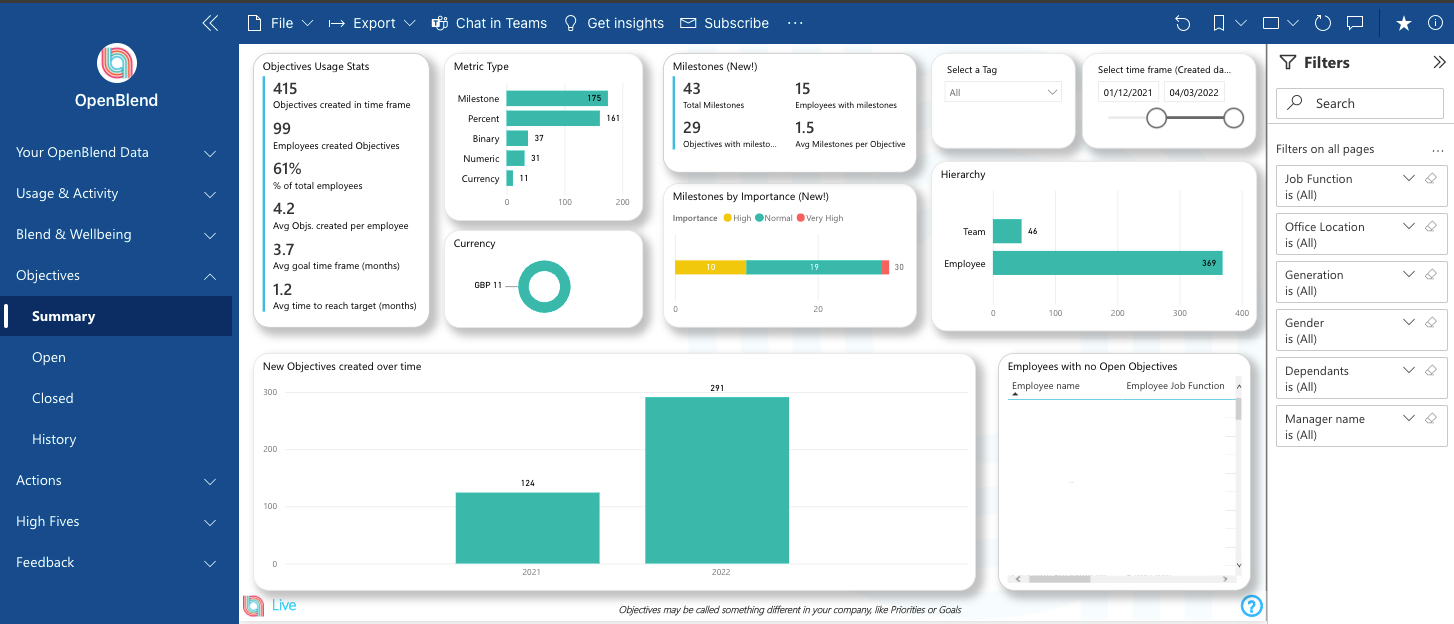The image size is (1454, 624).
Task: Click Employee Job Function column header
Action: pos(1175,386)
